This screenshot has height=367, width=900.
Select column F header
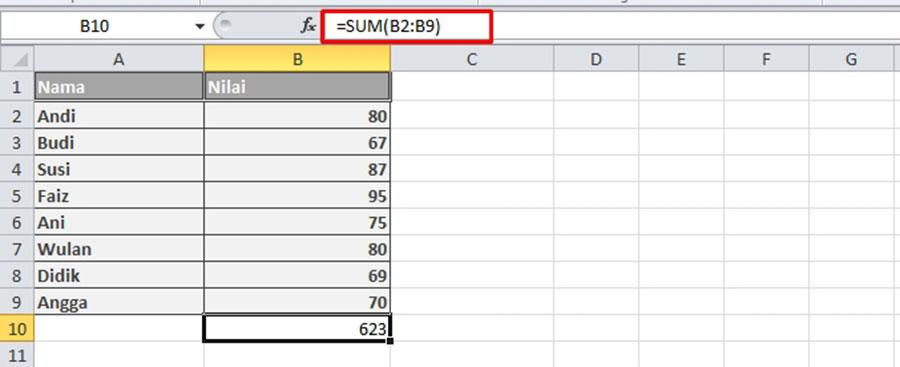tap(766, 59)
